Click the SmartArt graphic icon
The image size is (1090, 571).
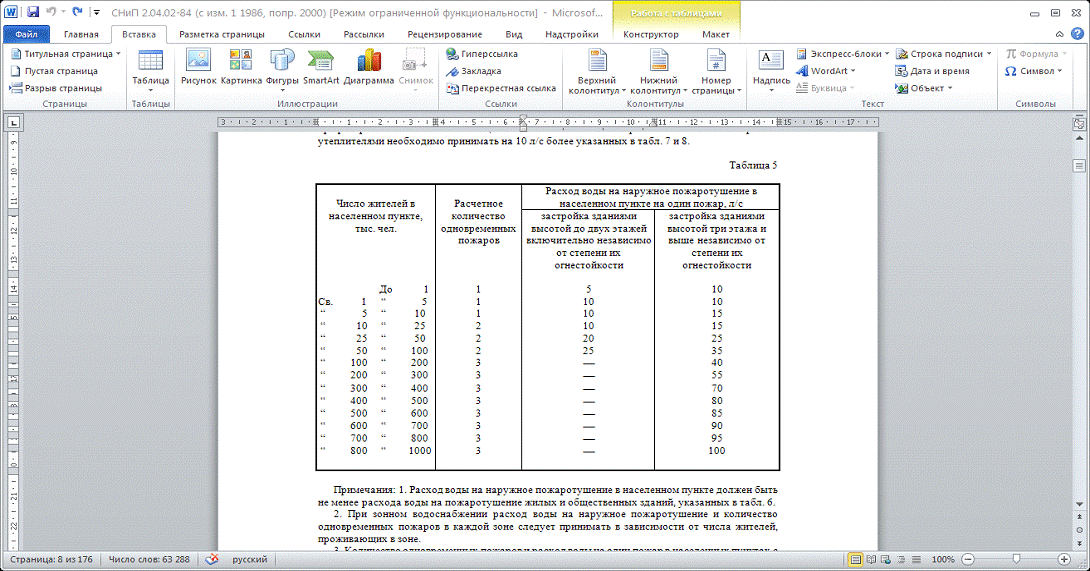[x=321, y=67]
